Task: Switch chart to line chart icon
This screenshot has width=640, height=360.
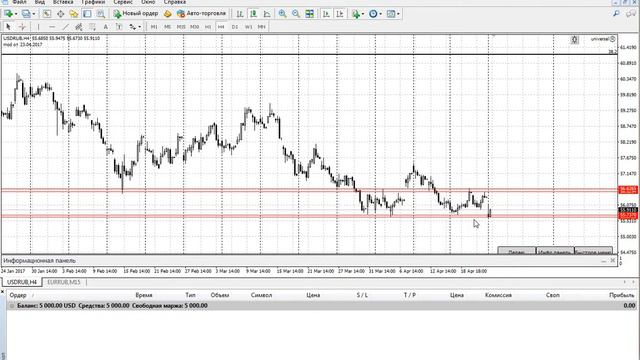Action: (x=267, y=14)
